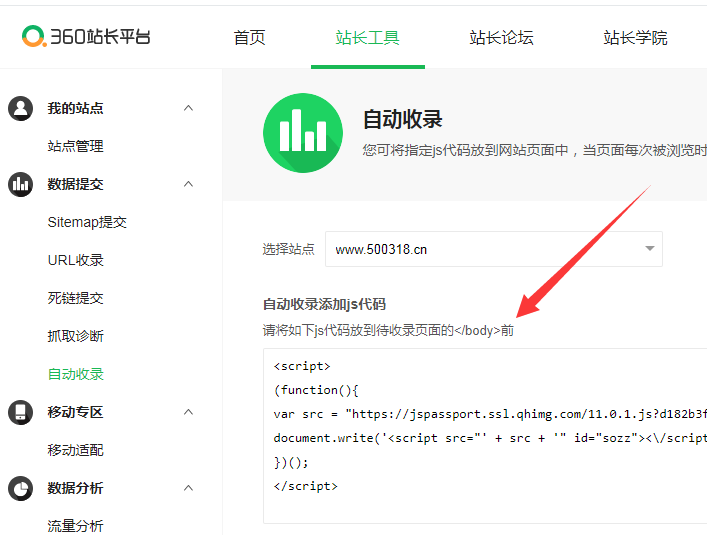Click the 自动收录添加js代码 heading
This screenshot has width=707, height=535.
point(325,304)
